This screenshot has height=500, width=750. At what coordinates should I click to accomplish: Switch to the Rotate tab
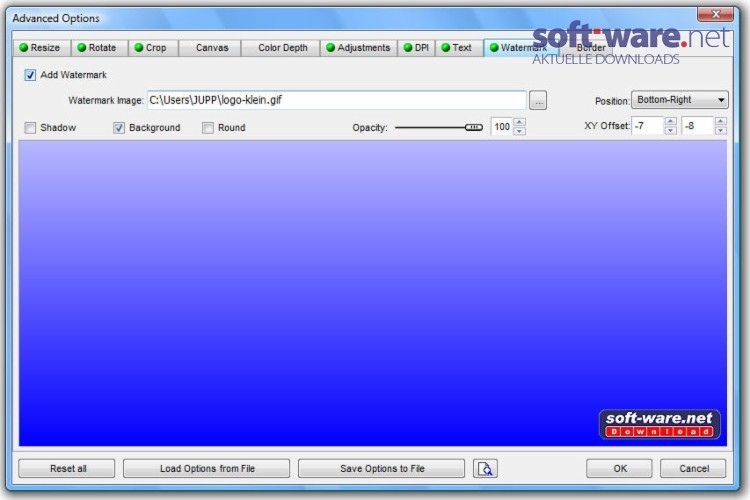click(x=99, y=48)
